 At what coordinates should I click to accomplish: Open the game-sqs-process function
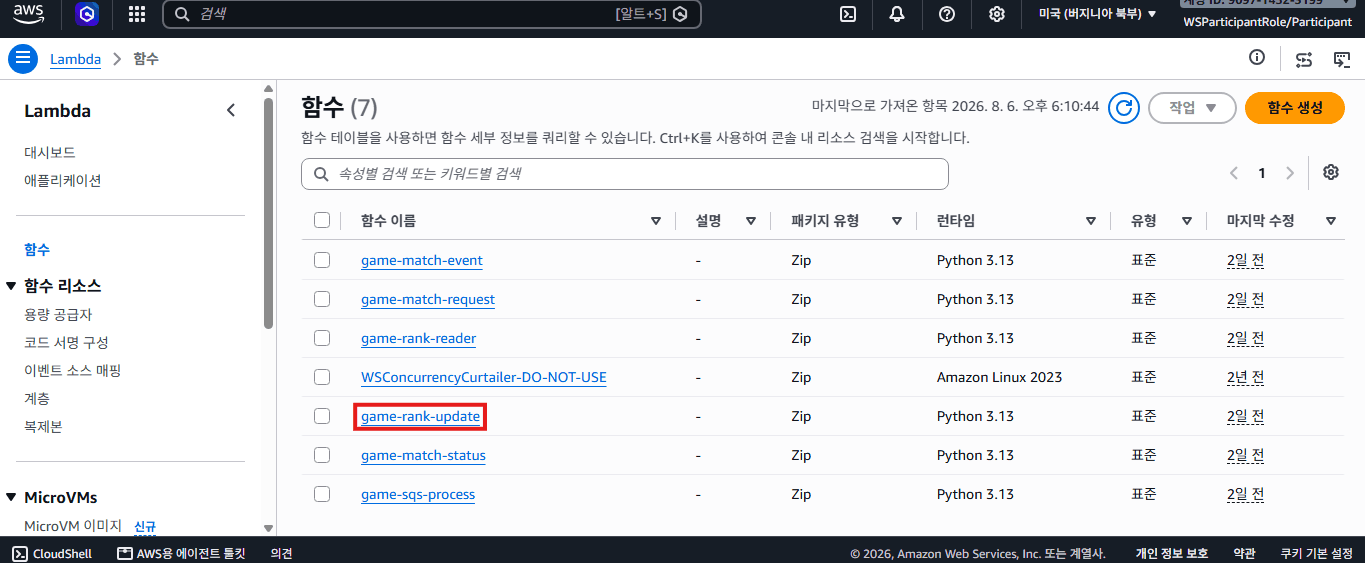coord(418,494)
